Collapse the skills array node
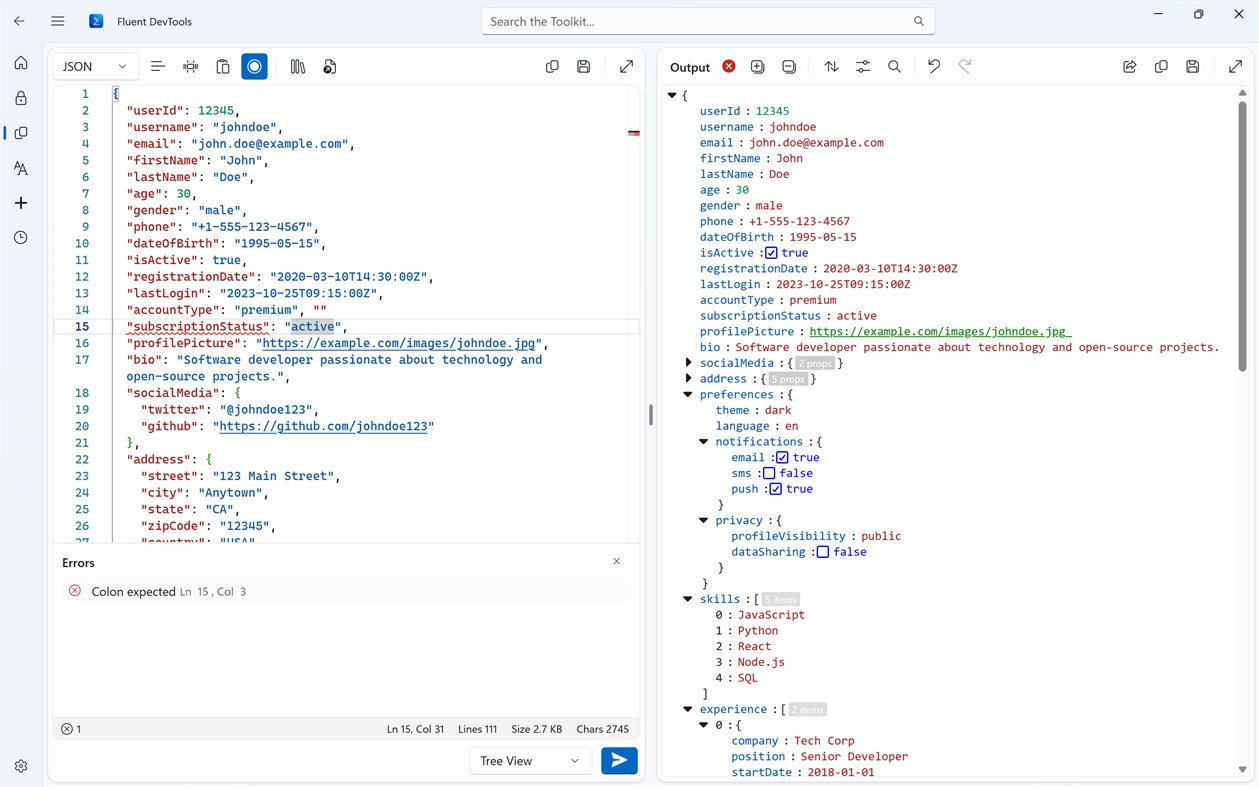The height and width of the screenshot is (787, 1259). (x=688, y=599)
